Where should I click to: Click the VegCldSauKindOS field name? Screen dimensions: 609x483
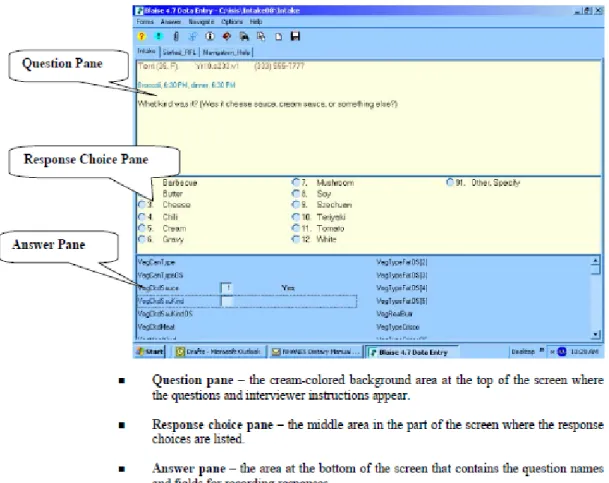tap(165, 314)
